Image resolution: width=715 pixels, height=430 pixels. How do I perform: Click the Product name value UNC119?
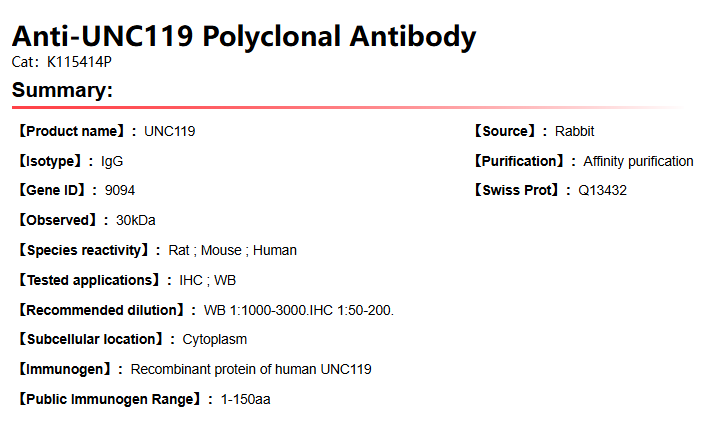[170, 131]
